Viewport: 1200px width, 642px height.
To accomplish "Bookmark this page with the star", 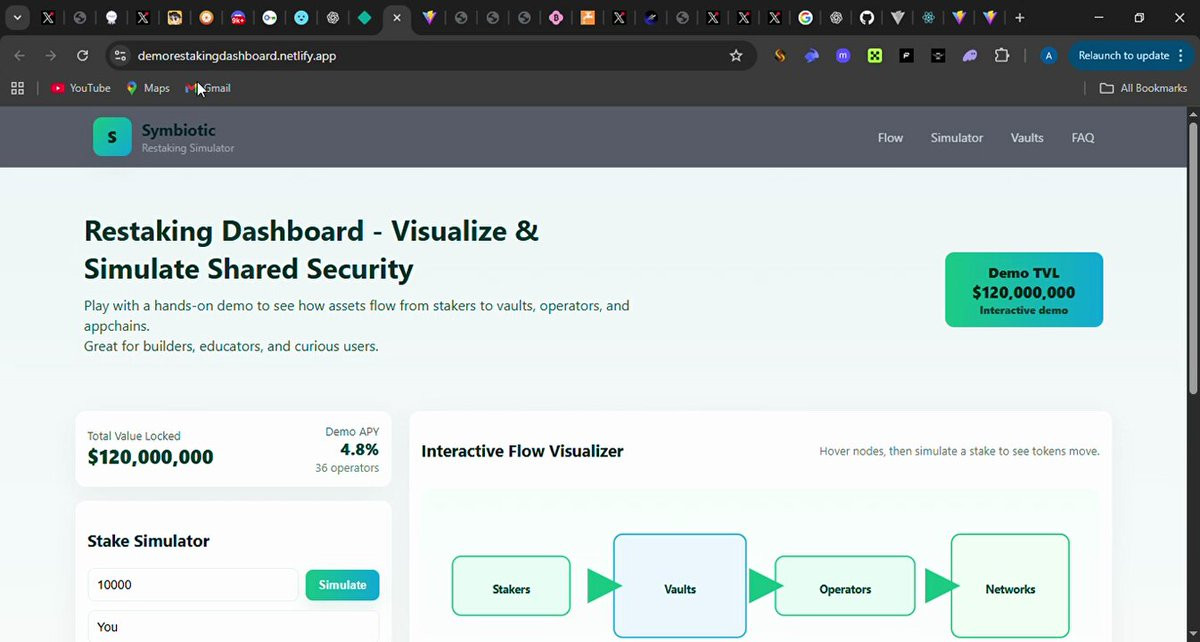I will tap(736, 56).
